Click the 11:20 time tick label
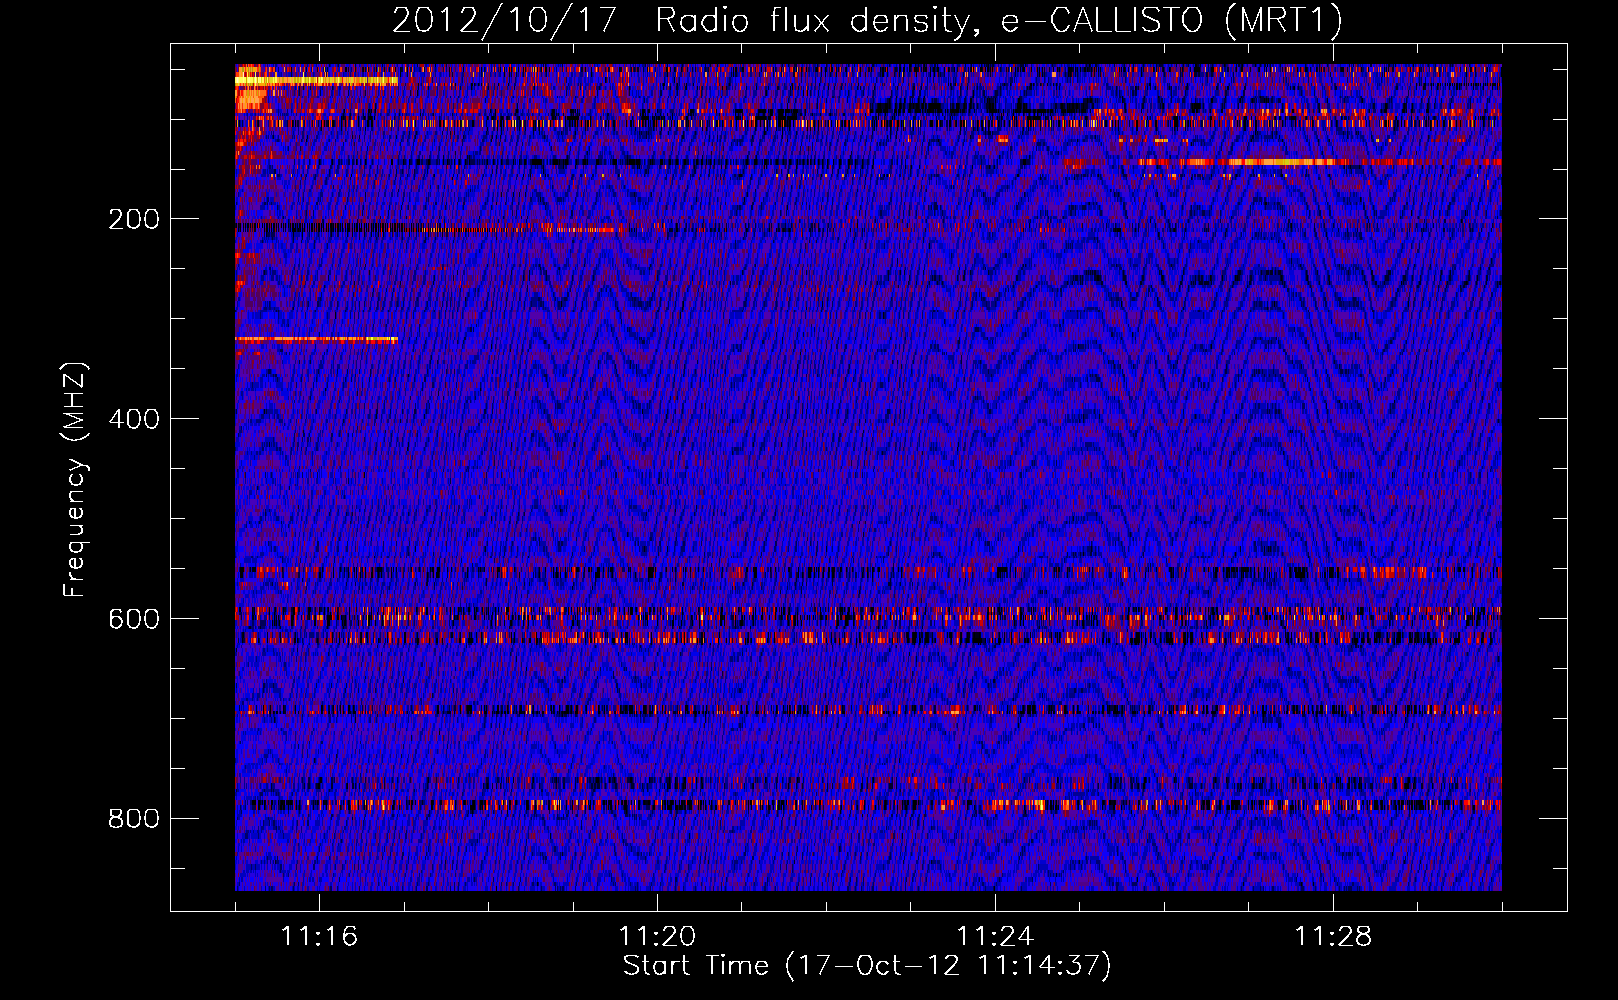Screen dimensions: 1618x1000 point(657,937)
